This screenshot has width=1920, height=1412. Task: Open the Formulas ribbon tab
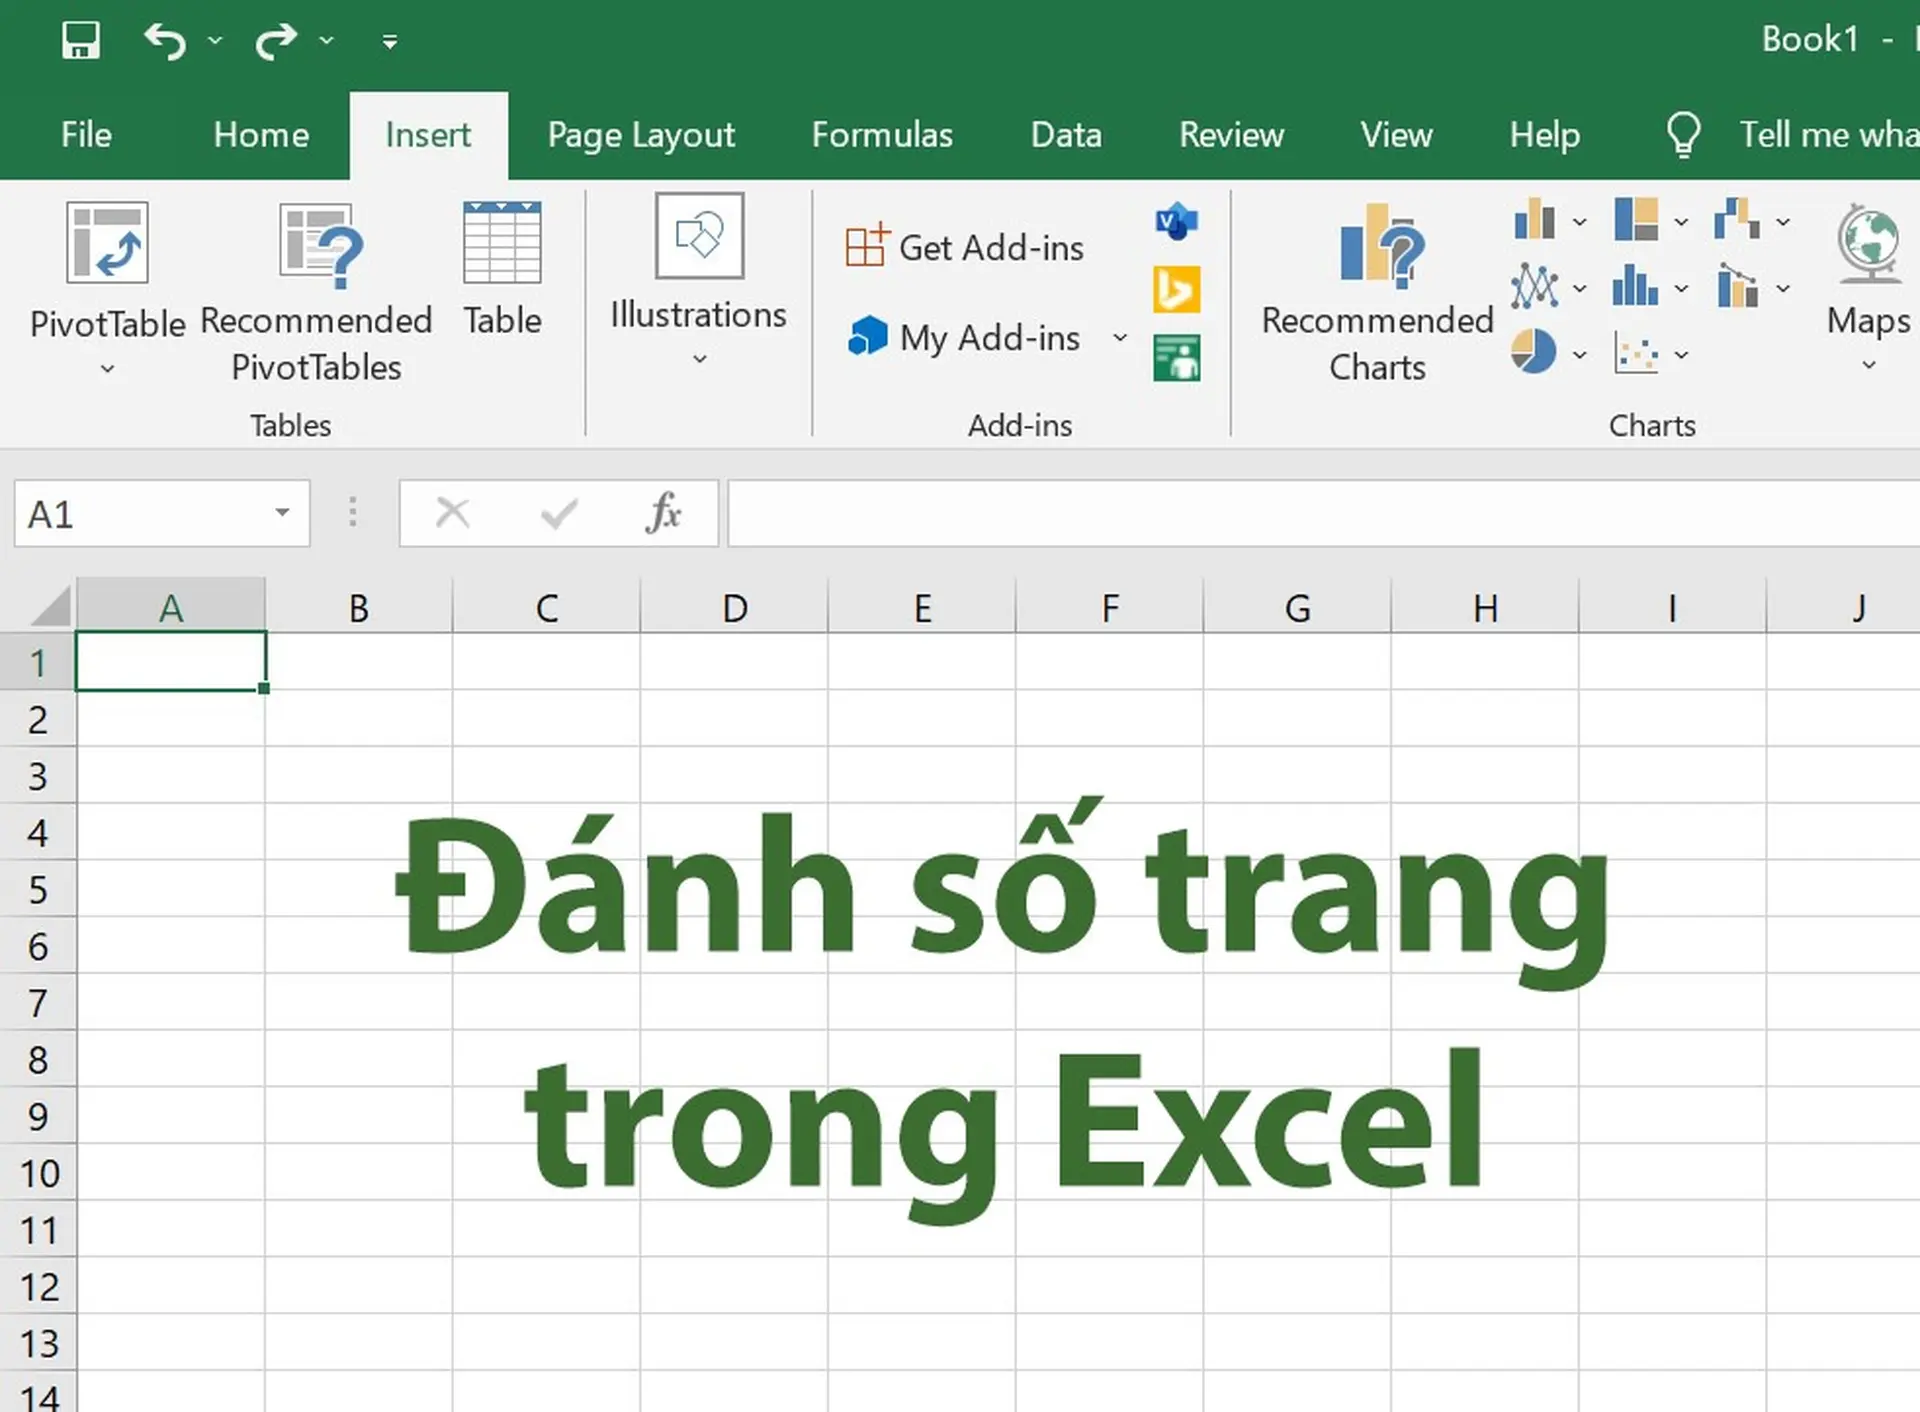(x=882, y=135)
